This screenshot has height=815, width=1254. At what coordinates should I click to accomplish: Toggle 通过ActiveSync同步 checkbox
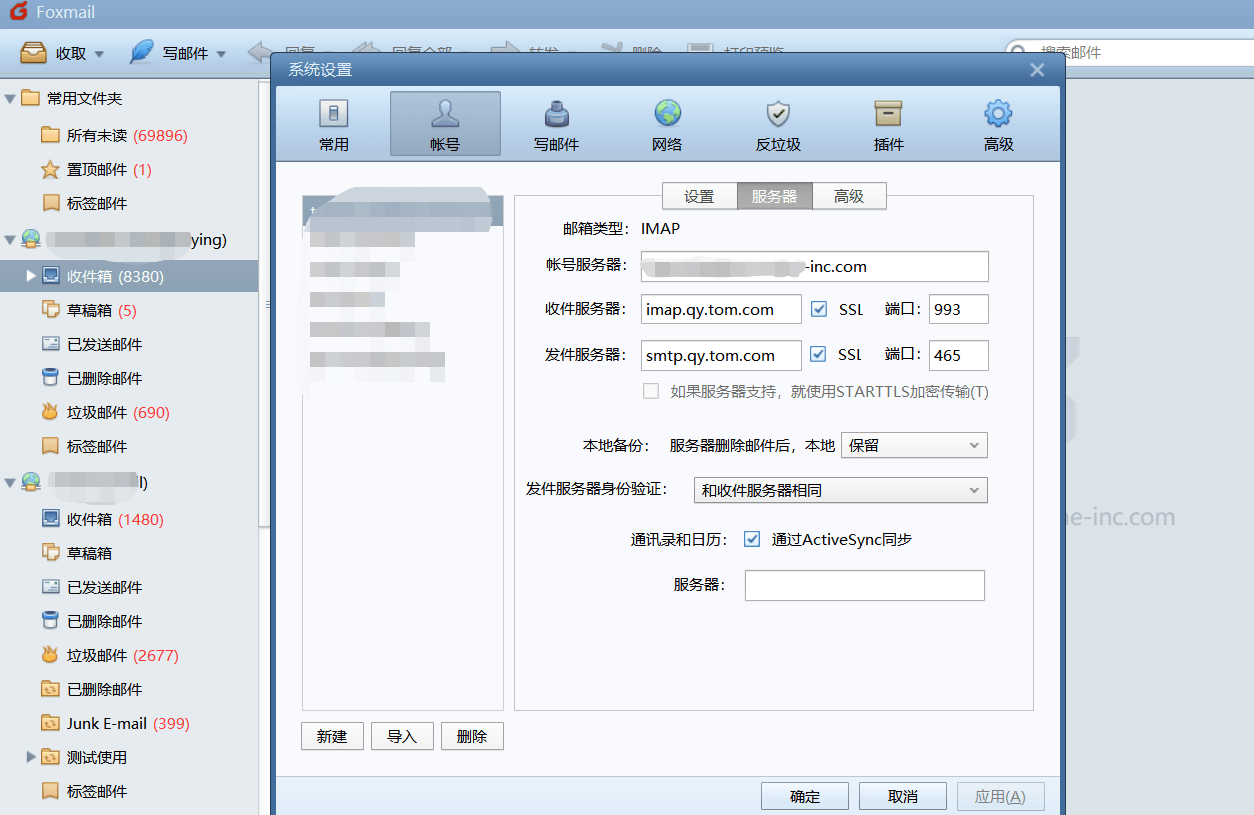(751, 539)
